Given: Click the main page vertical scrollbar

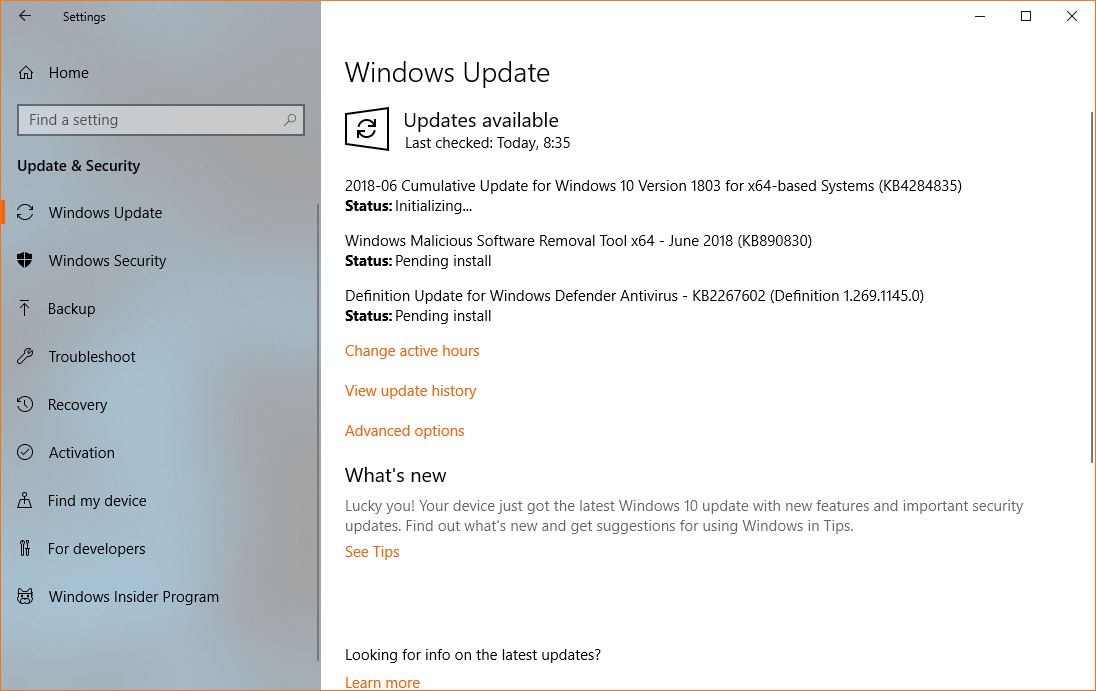Looking at the screenshot, I should click(x=1091, y=286).
